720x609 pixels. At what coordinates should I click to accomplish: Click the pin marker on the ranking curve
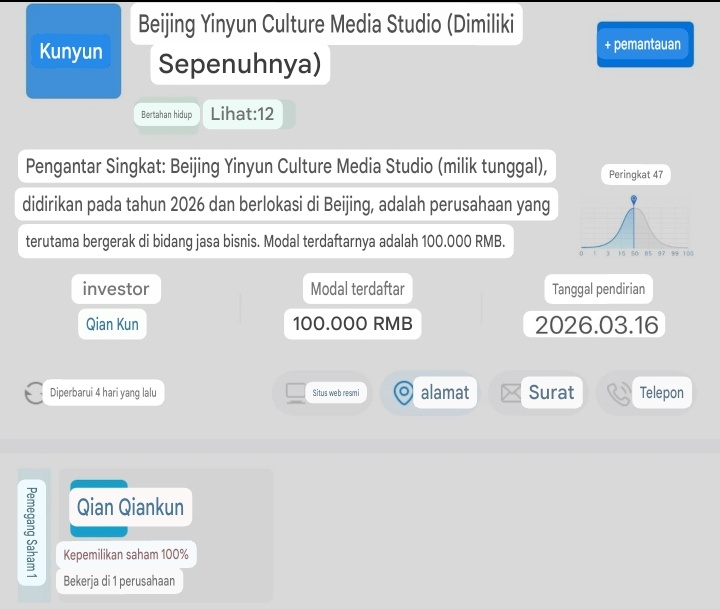pos(634,200)
